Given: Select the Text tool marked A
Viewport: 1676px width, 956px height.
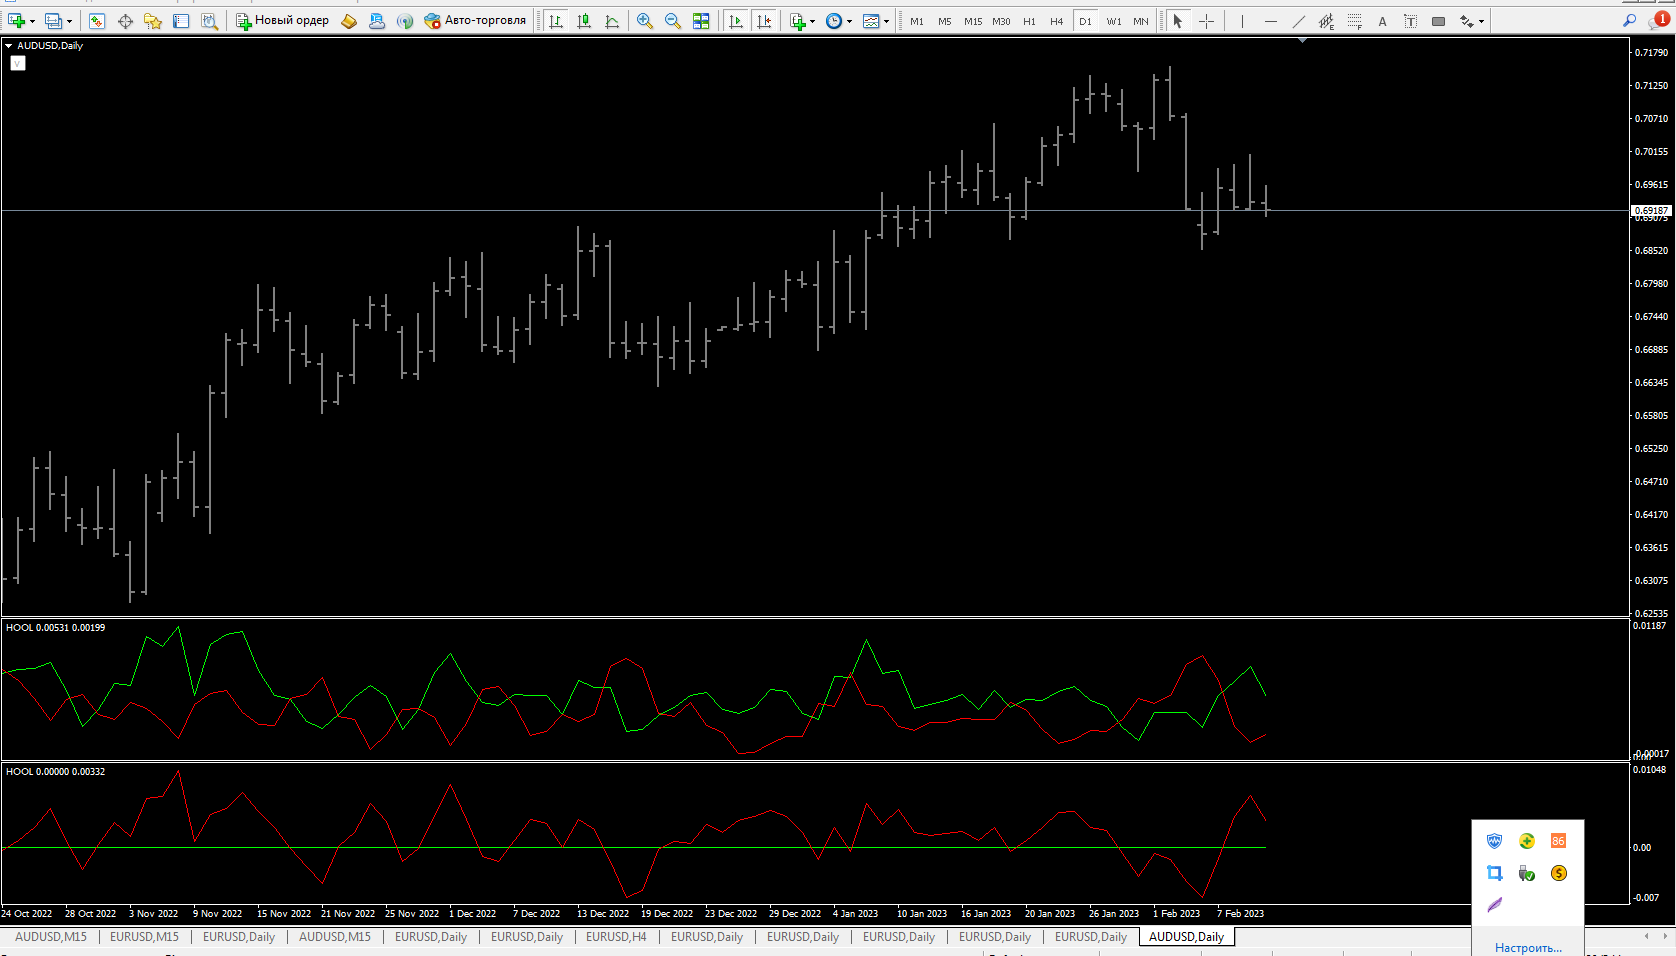Looking at the screenshot, I should point(1382,21).
